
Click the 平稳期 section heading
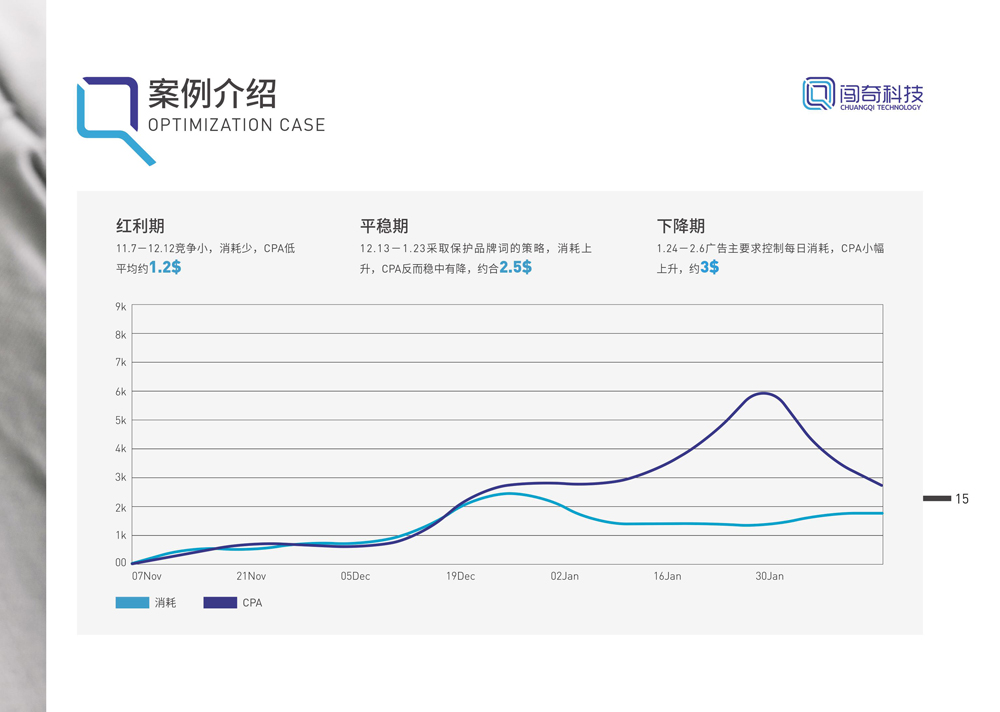coord(384,226)
